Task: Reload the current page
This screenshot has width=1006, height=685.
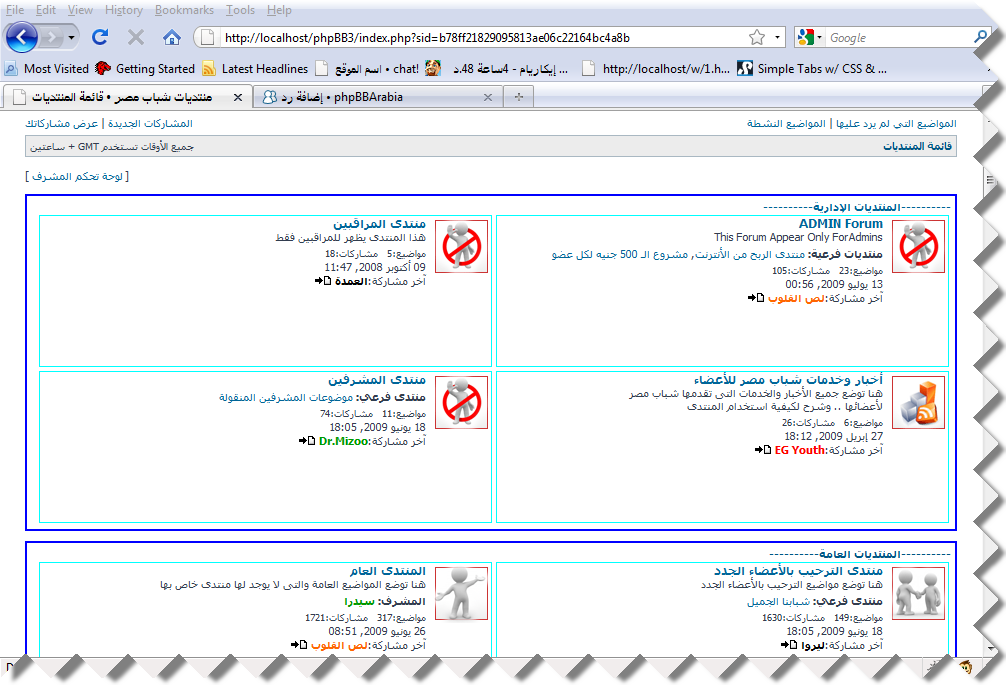Action: [x=100, y=38]
